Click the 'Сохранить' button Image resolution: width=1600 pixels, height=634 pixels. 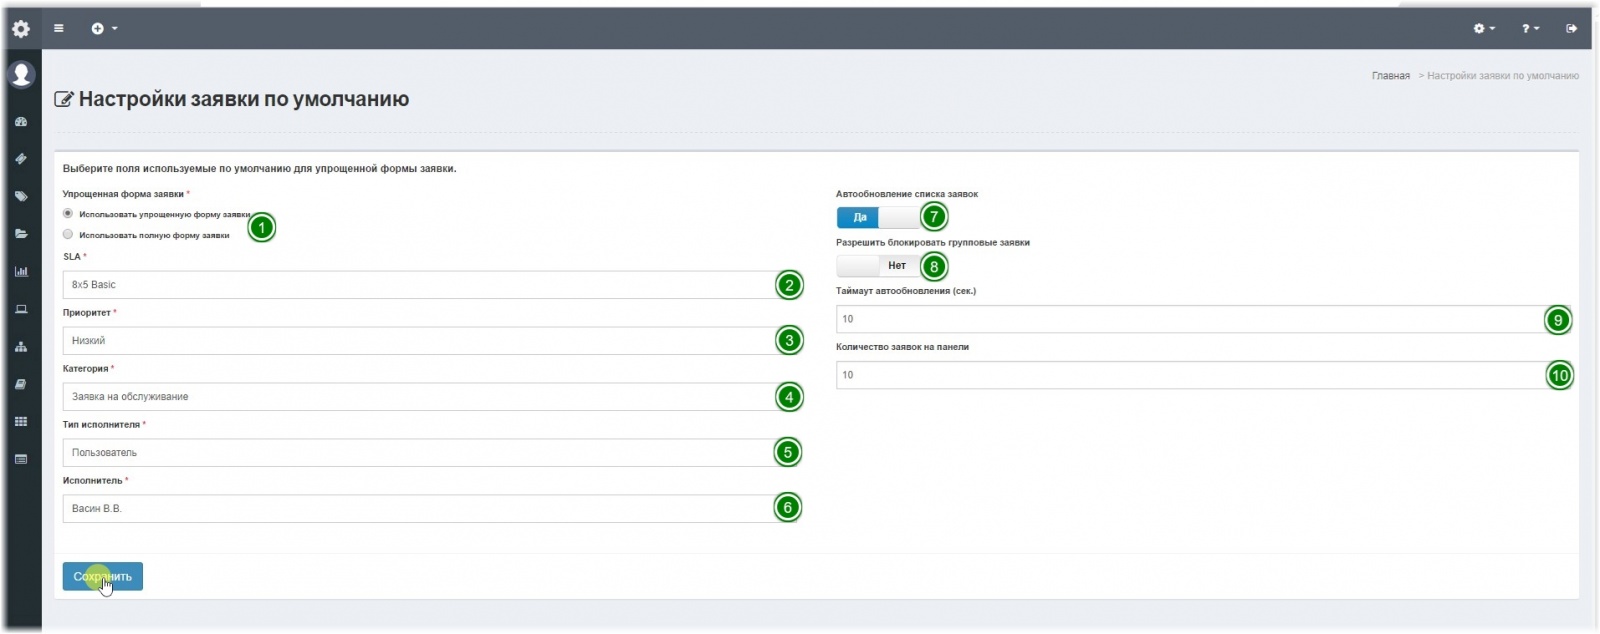coord(103,577)
